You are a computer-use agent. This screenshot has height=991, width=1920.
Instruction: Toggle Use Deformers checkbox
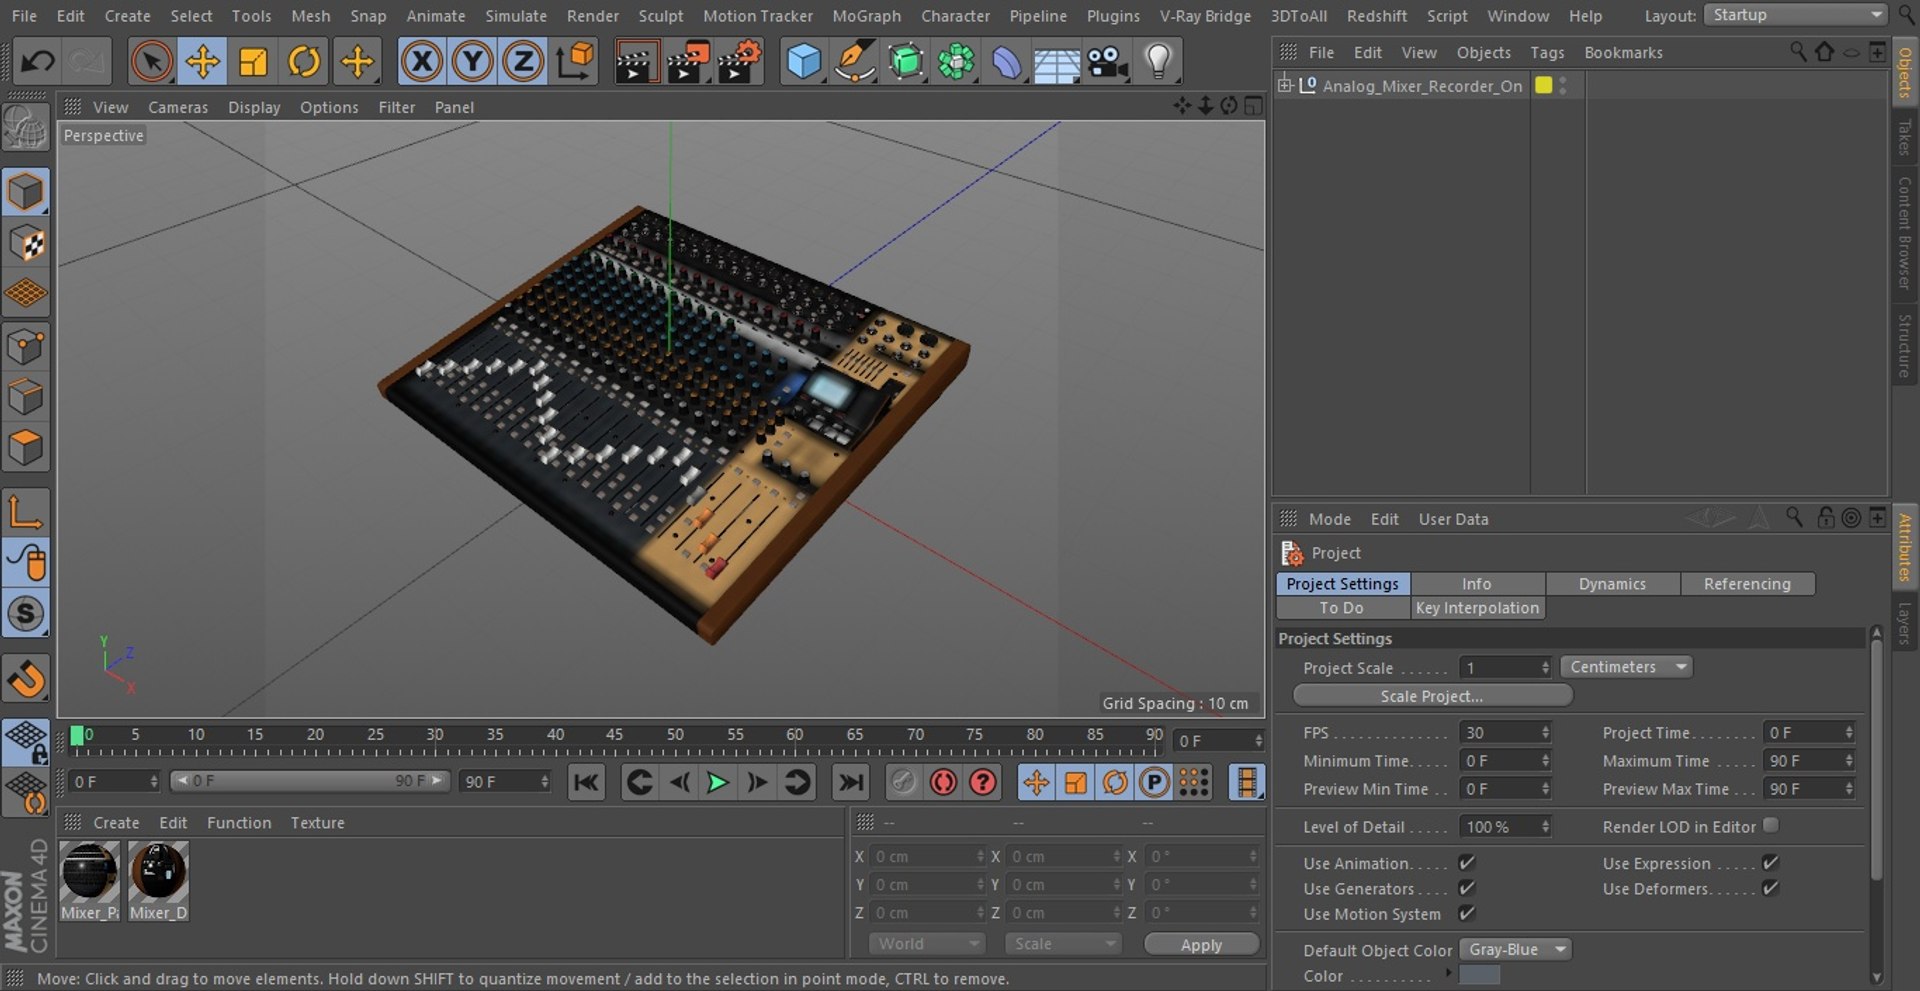[1770, 888]
